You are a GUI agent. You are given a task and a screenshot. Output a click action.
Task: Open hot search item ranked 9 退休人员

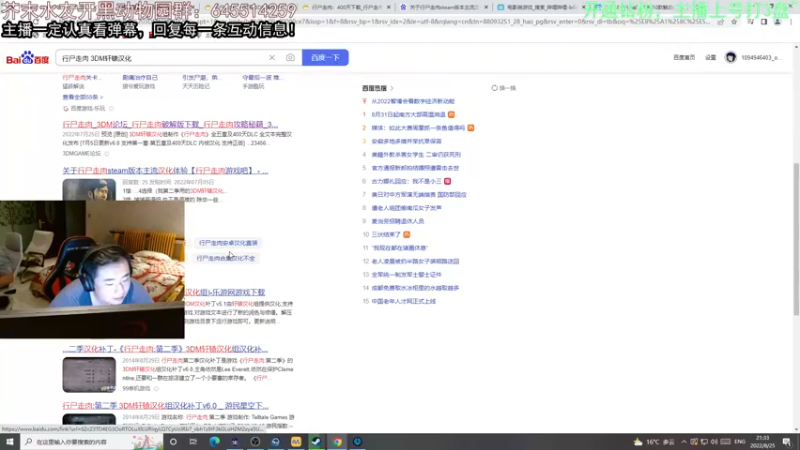click(x=397, y=221)
